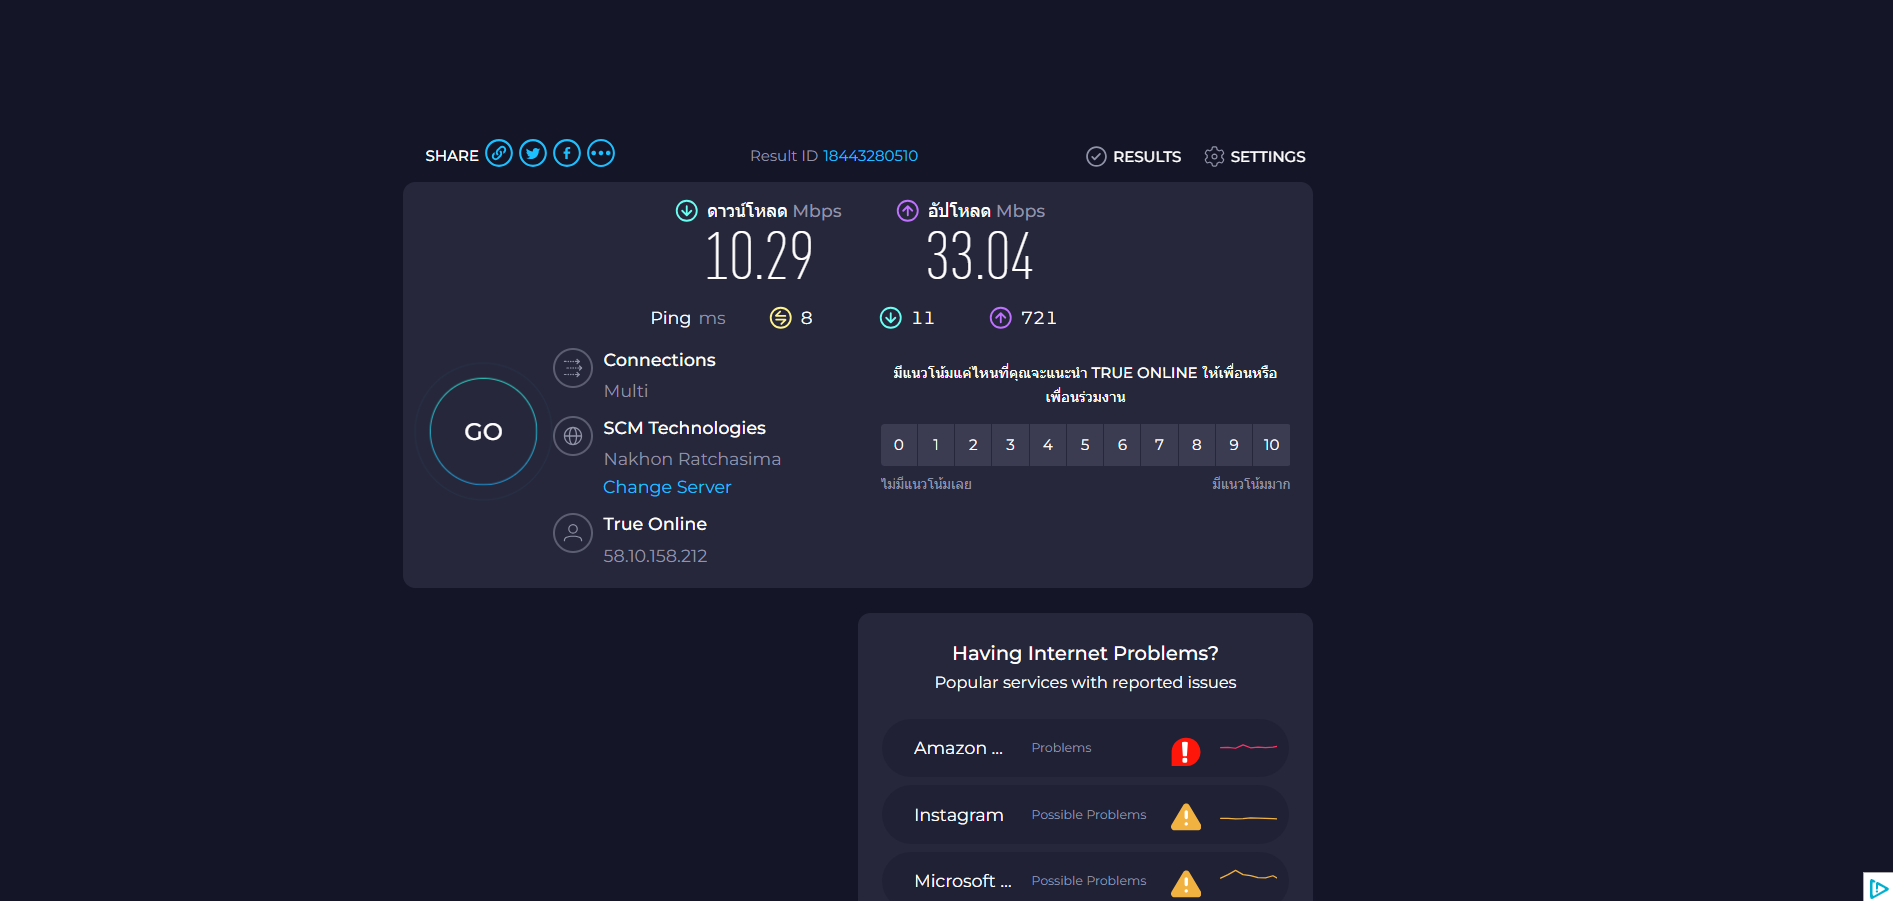This screenshot has width=1893, height=901.
Task: Click the upload speed value 33.04
Action: point(980,256)
